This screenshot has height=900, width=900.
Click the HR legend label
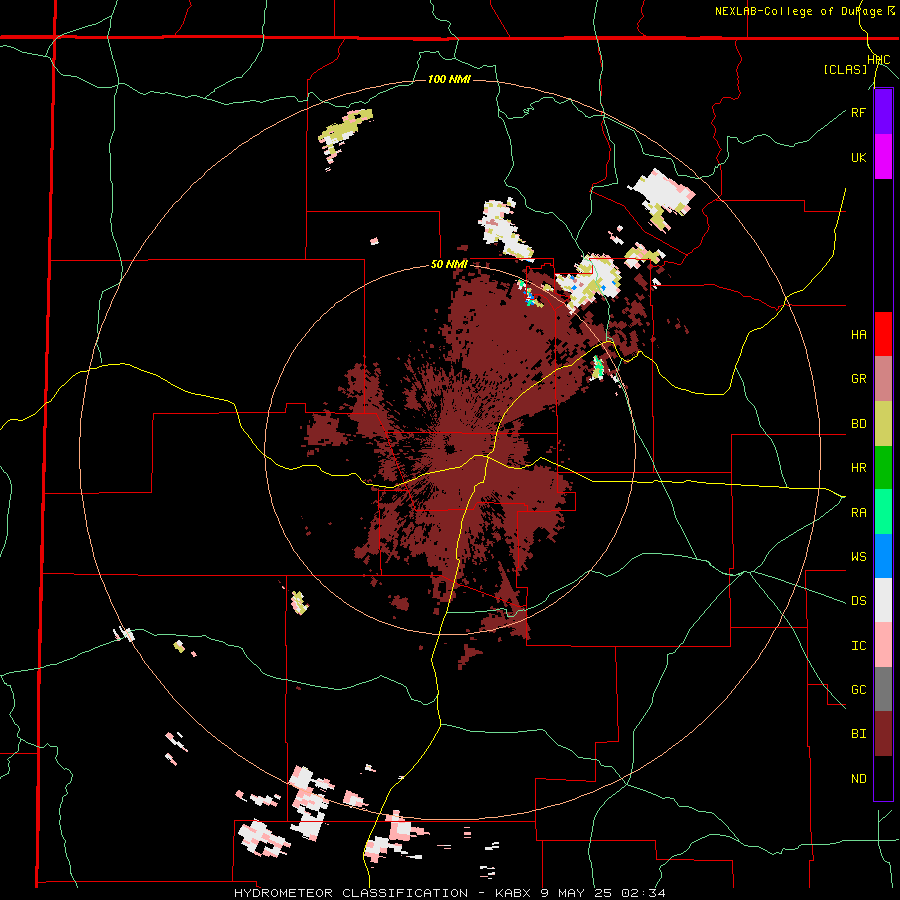[x=858, y=468]
